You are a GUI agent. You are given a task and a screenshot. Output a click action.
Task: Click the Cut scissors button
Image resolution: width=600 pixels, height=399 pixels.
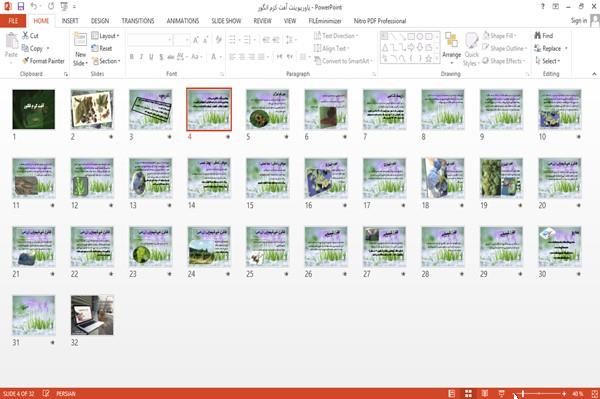point(30,36)
